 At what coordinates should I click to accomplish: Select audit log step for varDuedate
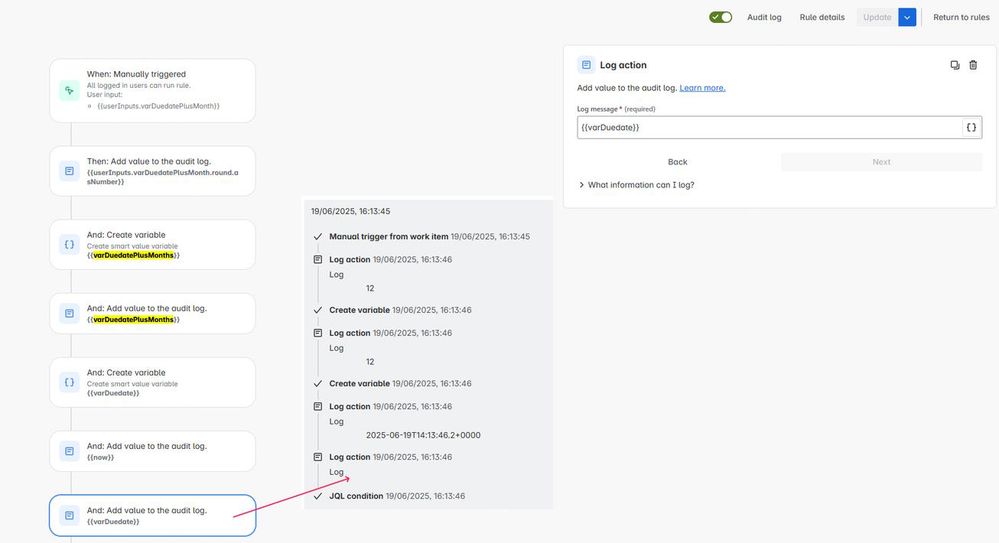pos(152,516)
